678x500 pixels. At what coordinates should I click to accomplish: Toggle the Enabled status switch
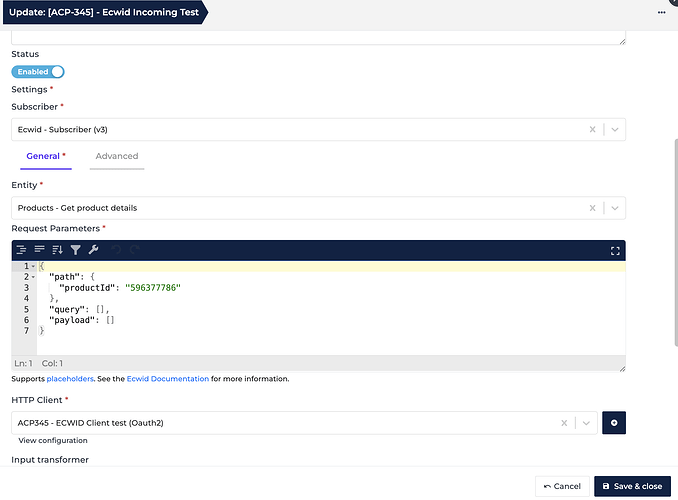(x=38, y=72)
